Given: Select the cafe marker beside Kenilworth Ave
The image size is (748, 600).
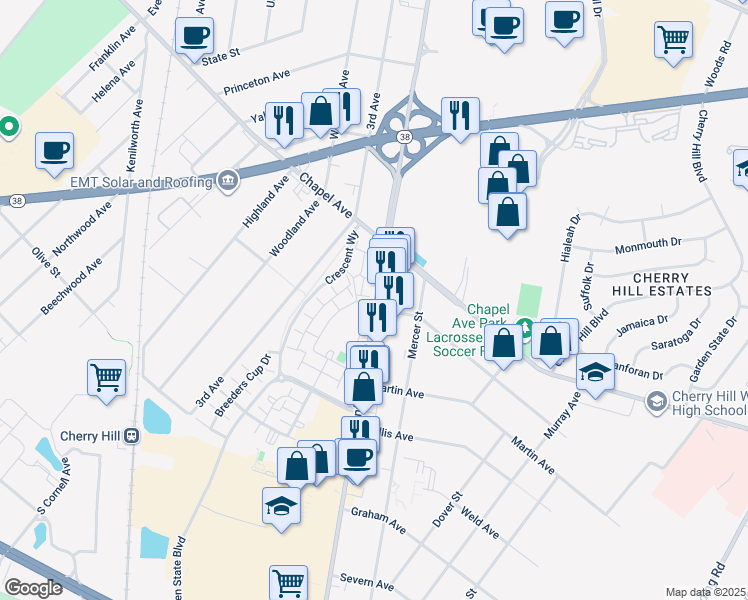Looking at the screenshot, I should pyautogui.click(x=54, y=154).
